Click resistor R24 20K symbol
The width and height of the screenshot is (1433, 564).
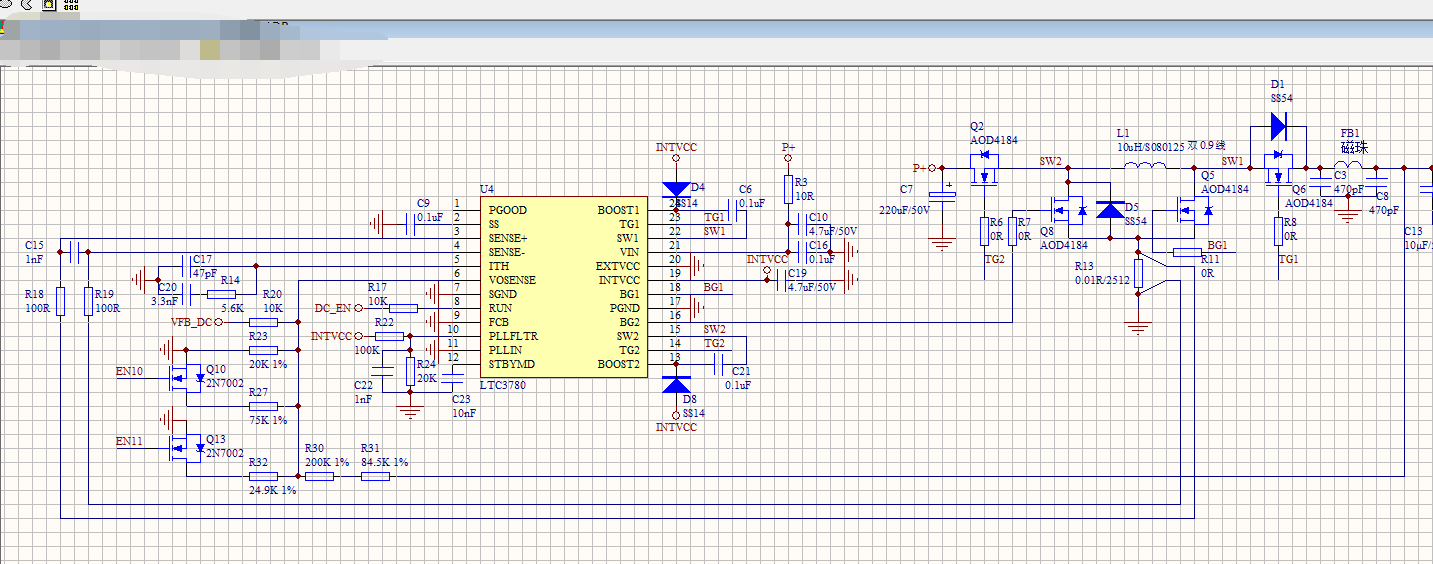(410, 372)
